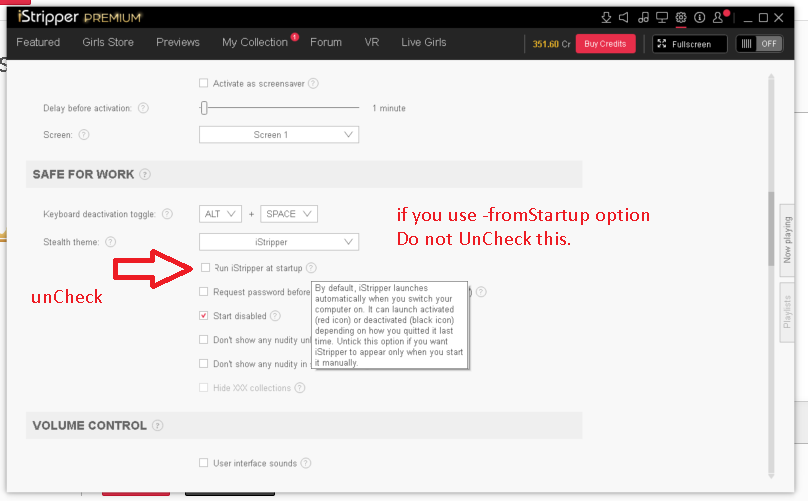Screen dimensions: 808x501
Task: Toggle first Don't show any nudity checkbox
Action: pyautogui.click(x=204, y=340)
